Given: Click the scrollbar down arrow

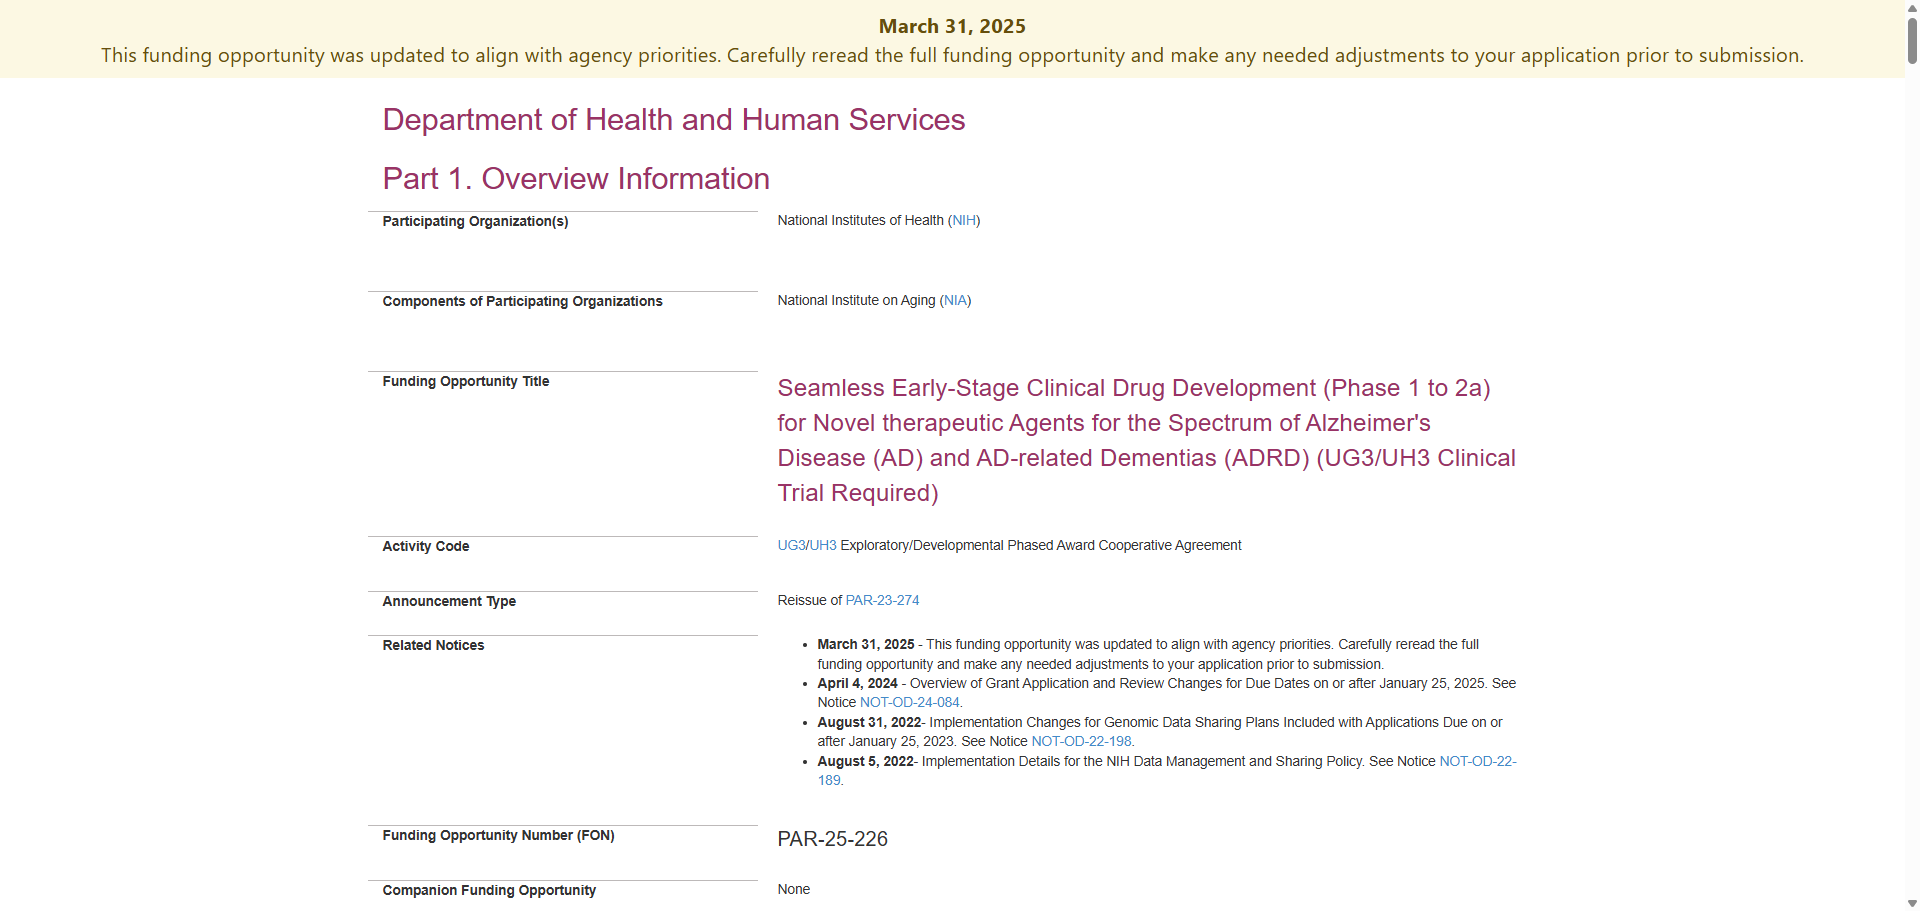Looking at the screenshot, I should (x=1912, y=903).
